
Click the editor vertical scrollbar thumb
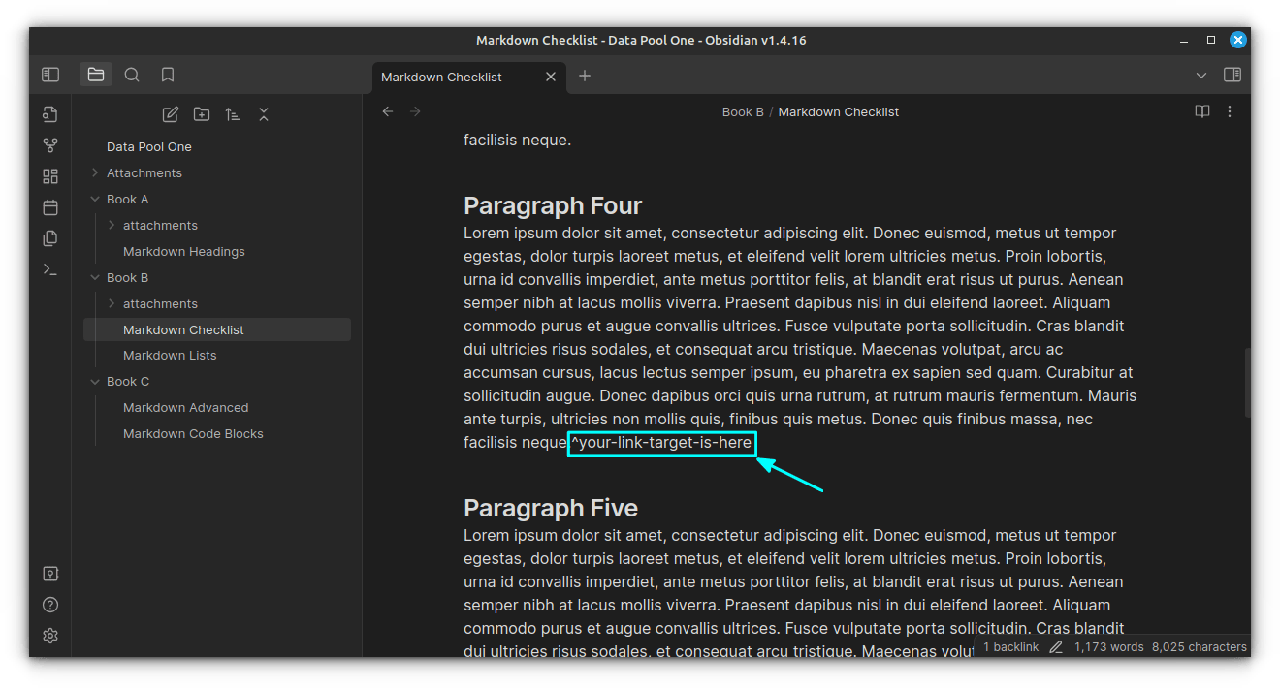[x=1246, y=382]
